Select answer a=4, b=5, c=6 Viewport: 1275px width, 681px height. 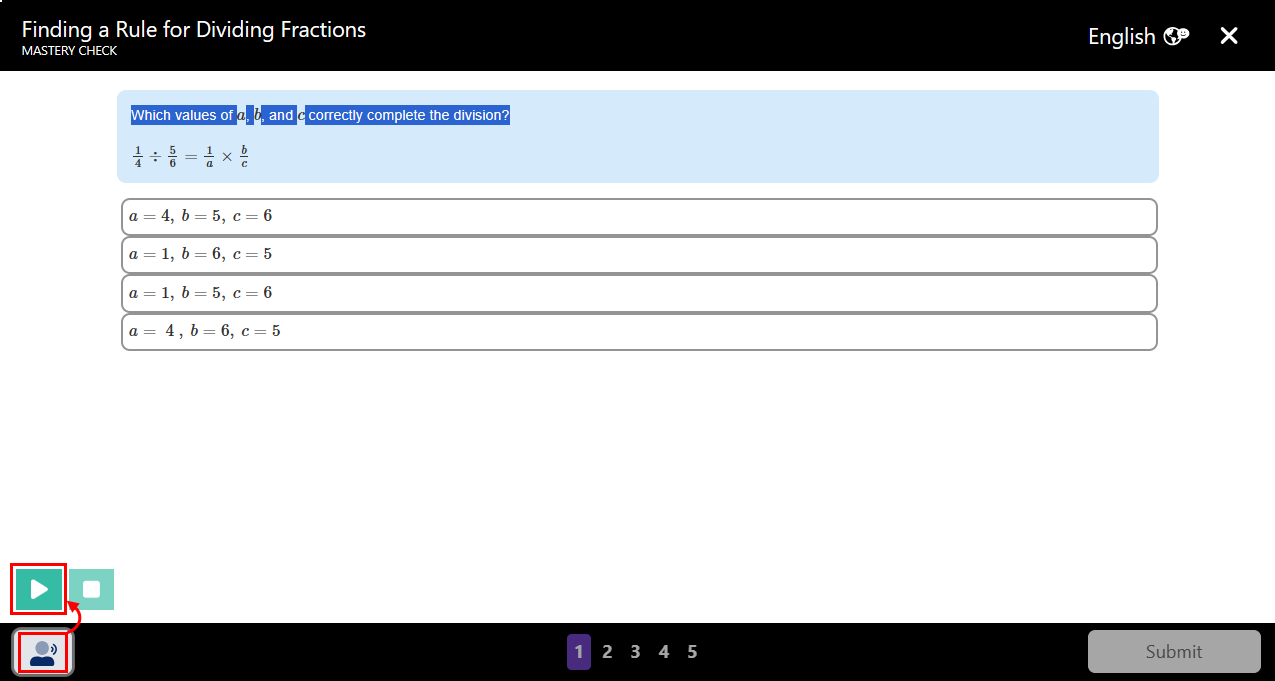click(x=638, y=216)
